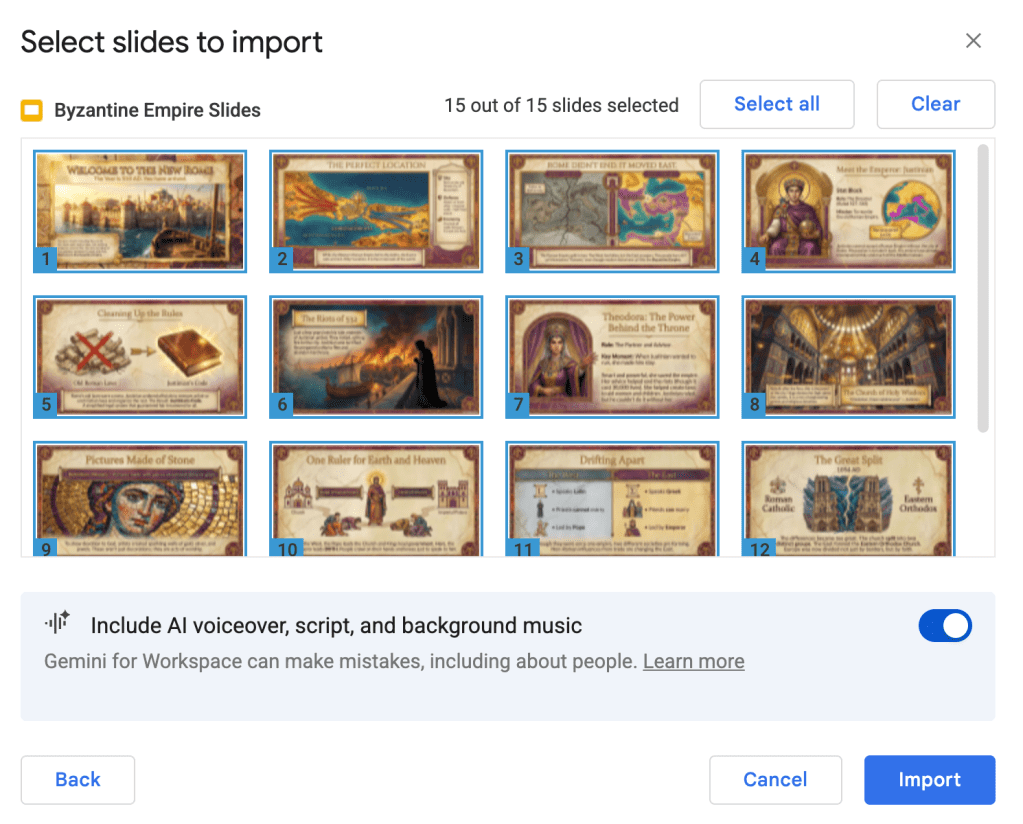Click the AI voiceover sparkle icon

(57, 624)
